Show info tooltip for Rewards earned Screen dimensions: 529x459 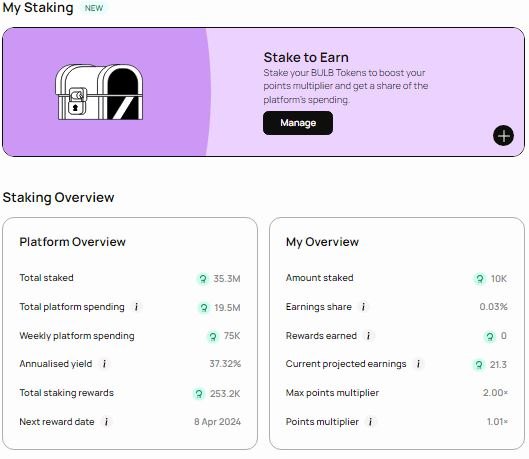(368, 336)
